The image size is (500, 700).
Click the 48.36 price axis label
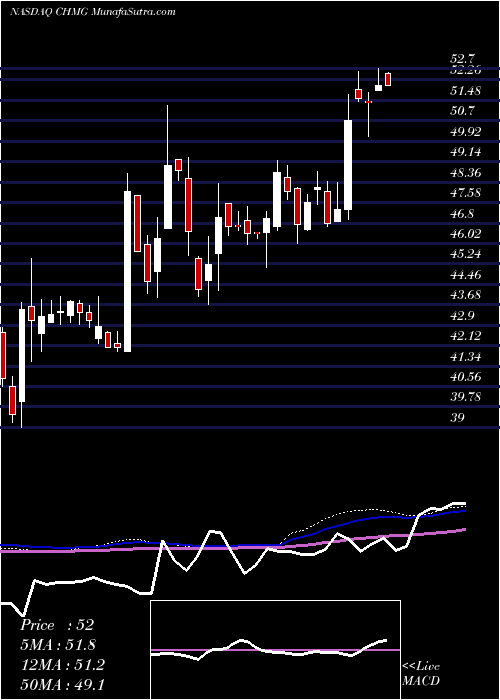point(466,173)
